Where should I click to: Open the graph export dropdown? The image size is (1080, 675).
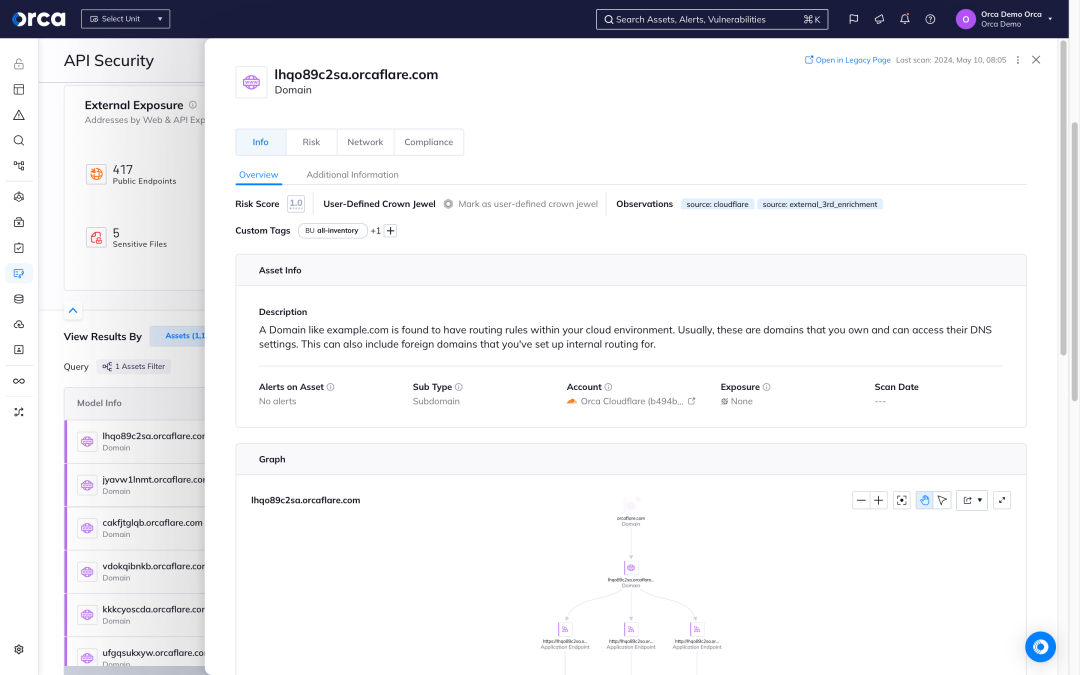click(971, 500)
